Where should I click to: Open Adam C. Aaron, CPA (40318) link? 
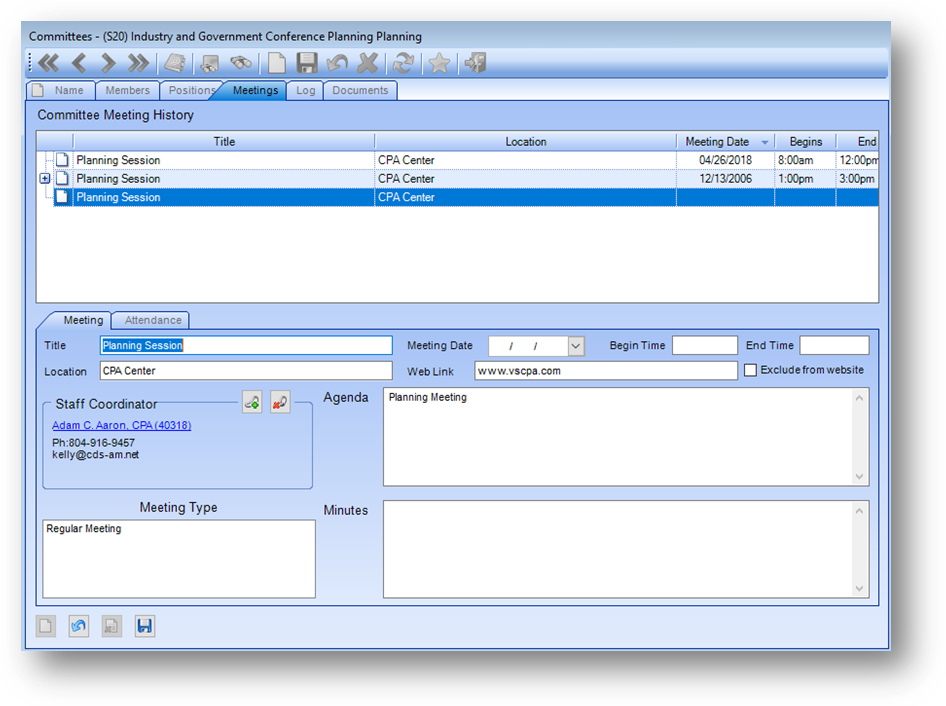point(121,425)
